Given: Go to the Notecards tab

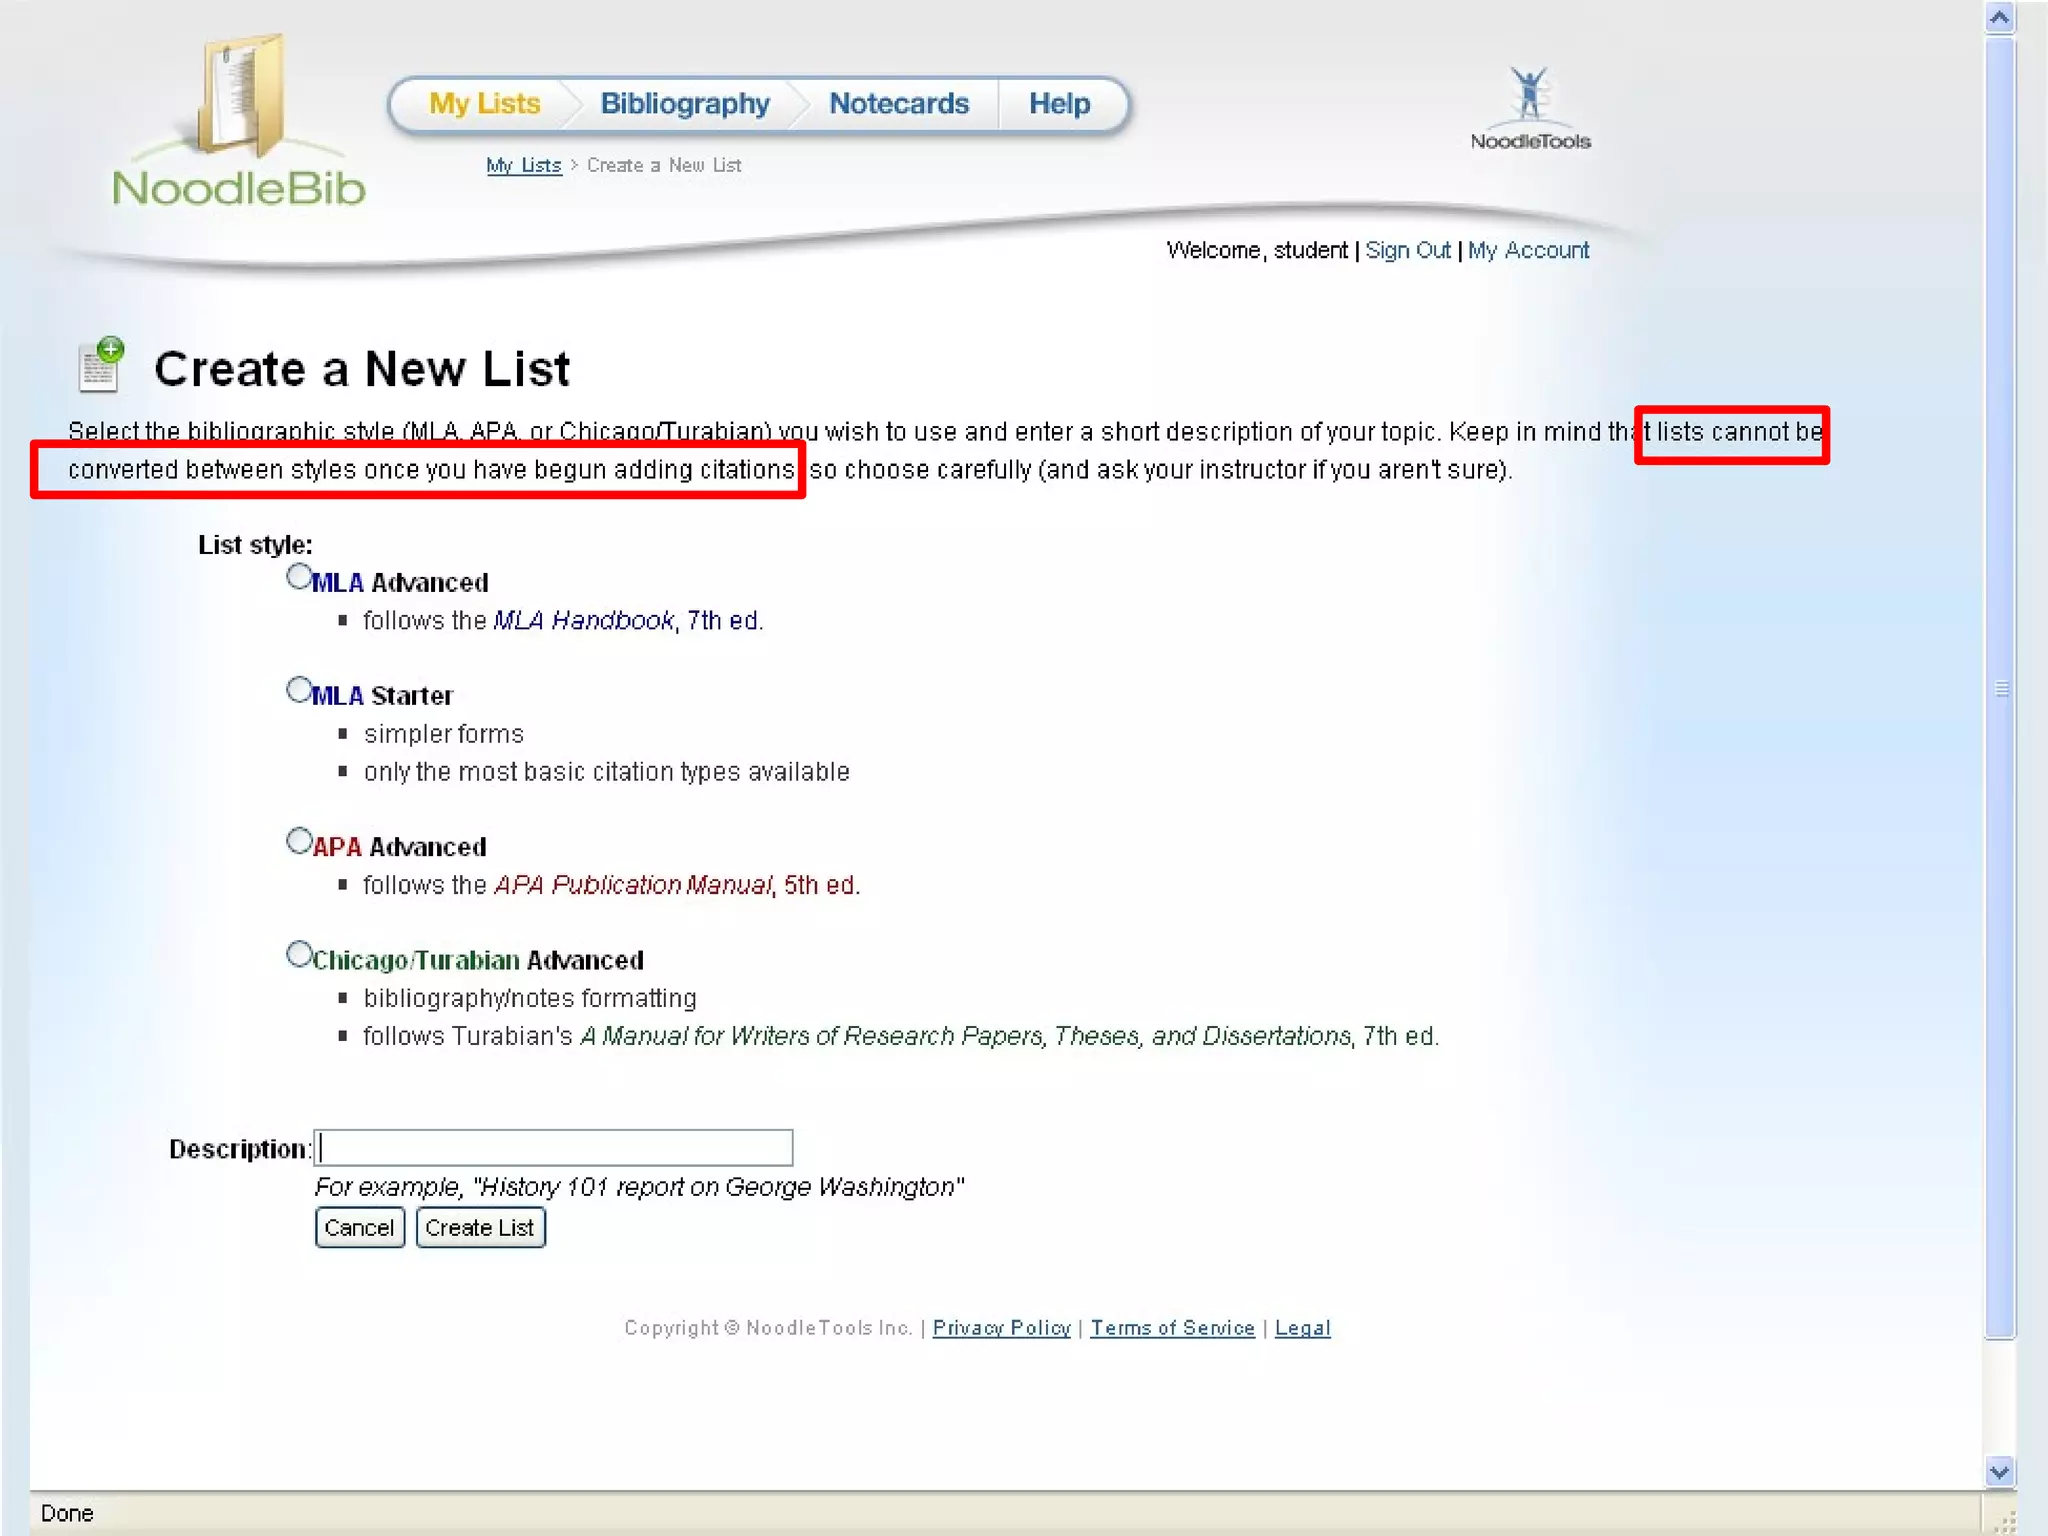Looking at the screenshot, I should [x=899, y=104].
